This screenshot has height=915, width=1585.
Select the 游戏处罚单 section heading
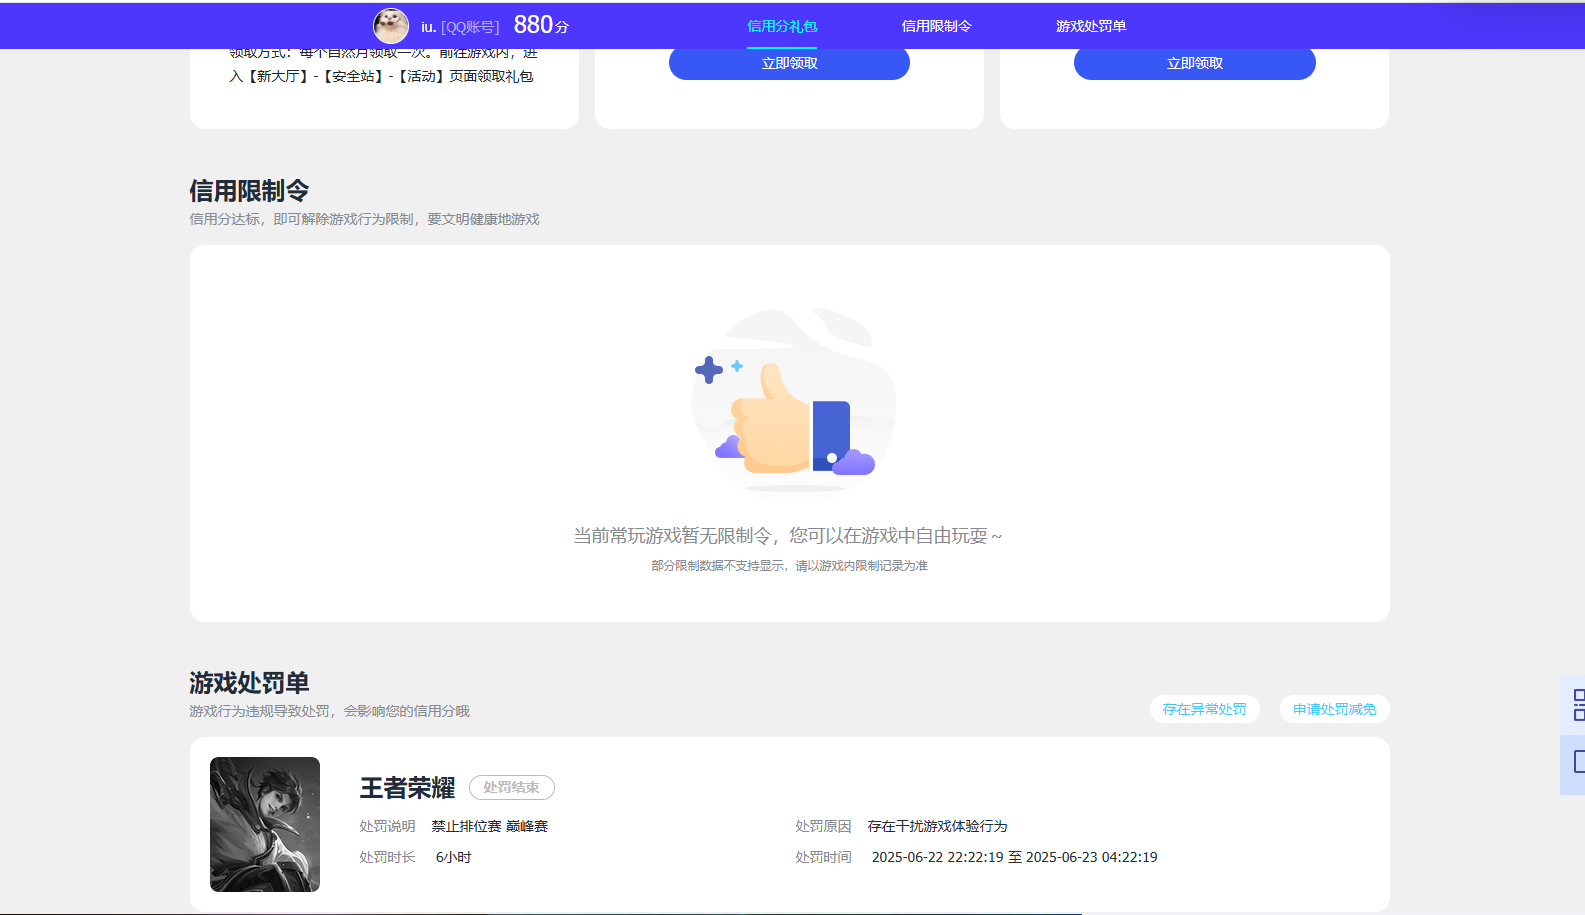249,683
